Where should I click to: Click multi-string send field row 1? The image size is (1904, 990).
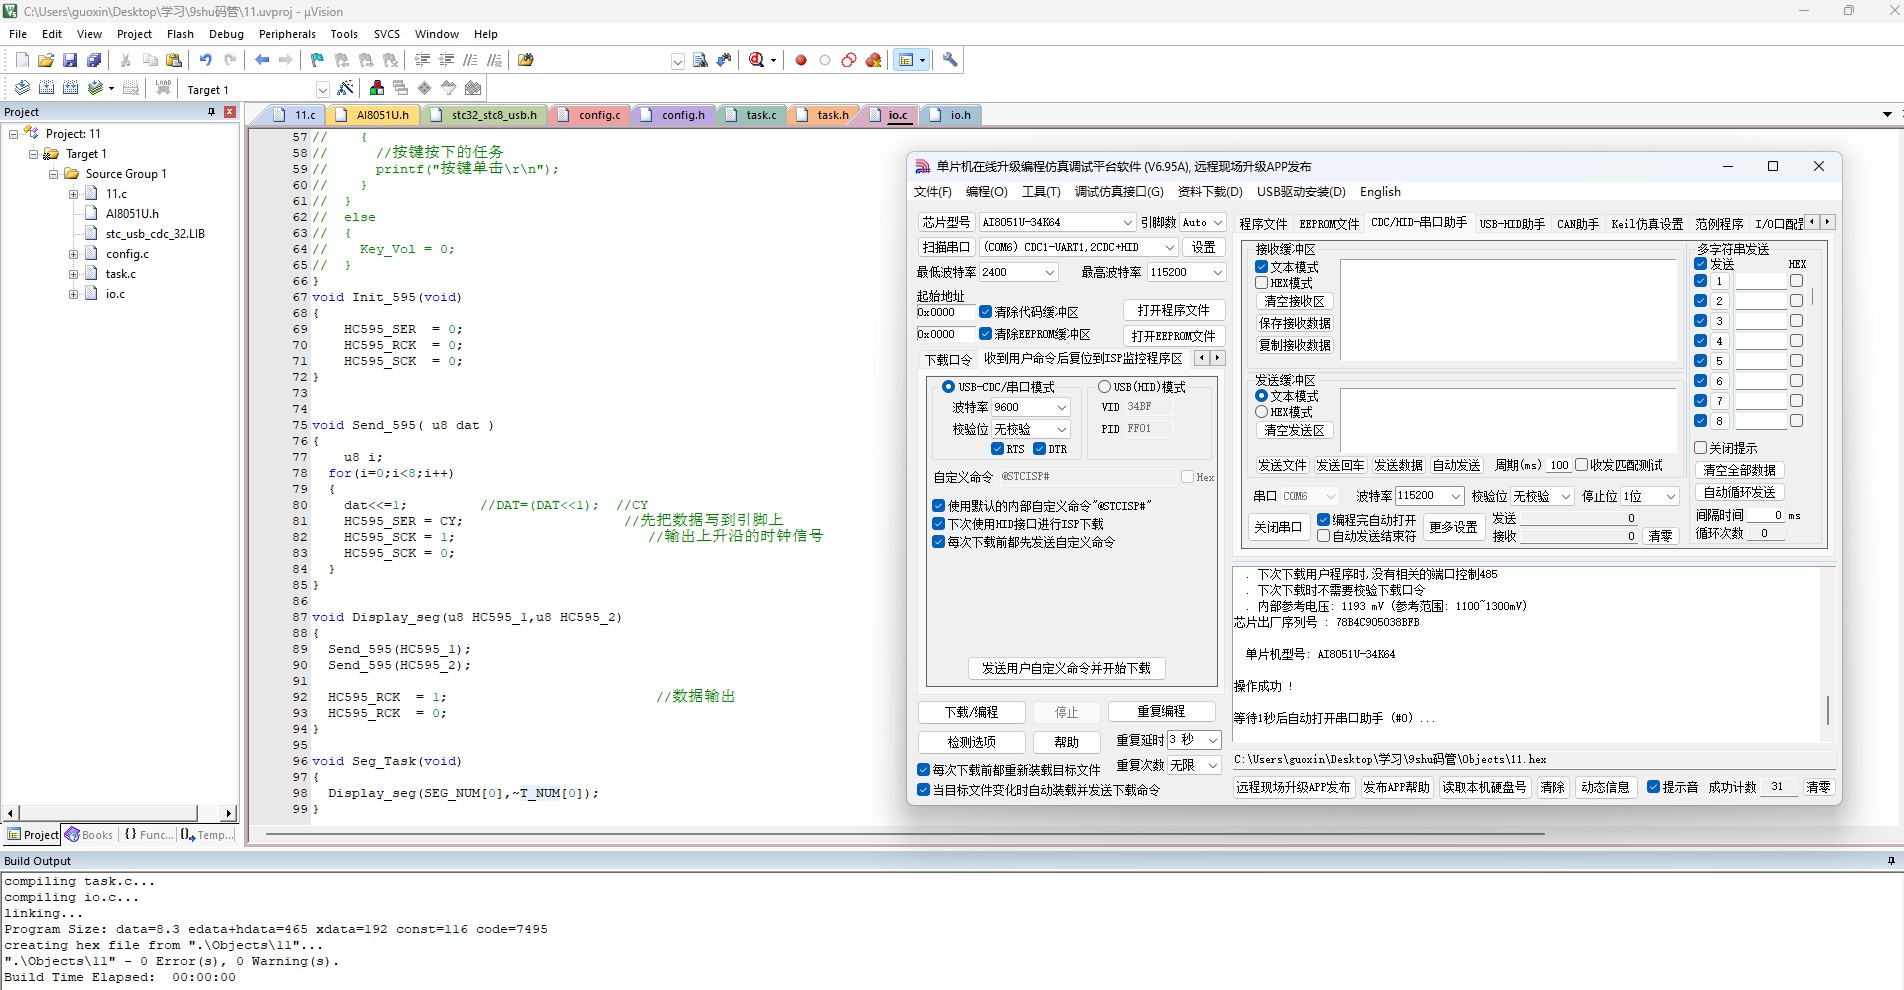[1760, 281]
